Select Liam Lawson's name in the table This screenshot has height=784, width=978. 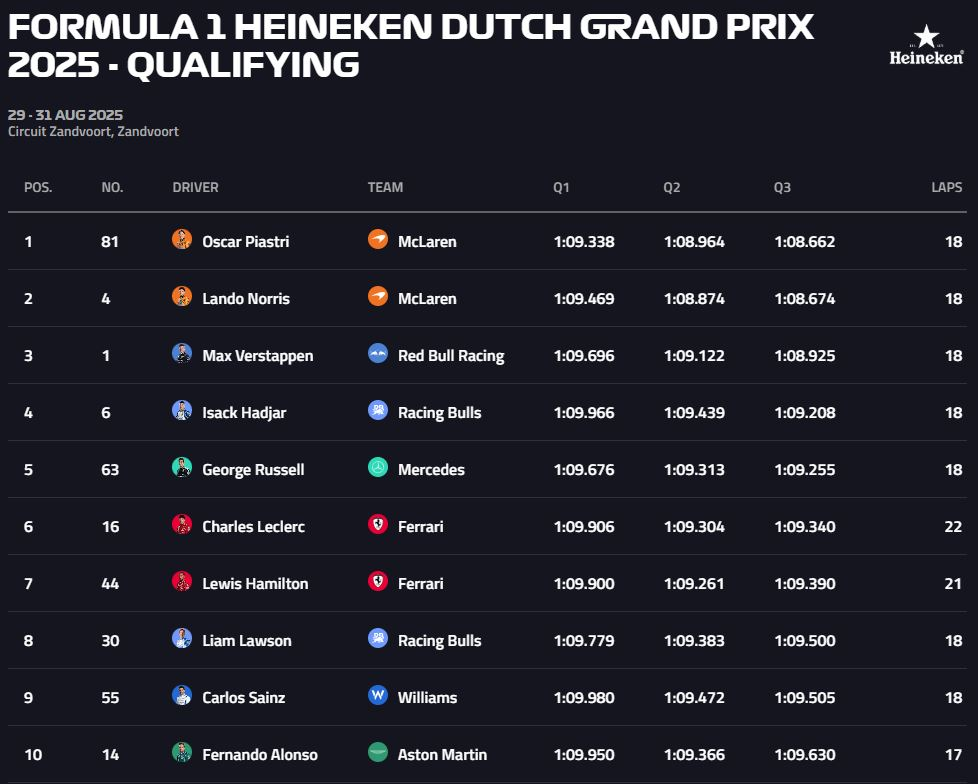point(247,641)
